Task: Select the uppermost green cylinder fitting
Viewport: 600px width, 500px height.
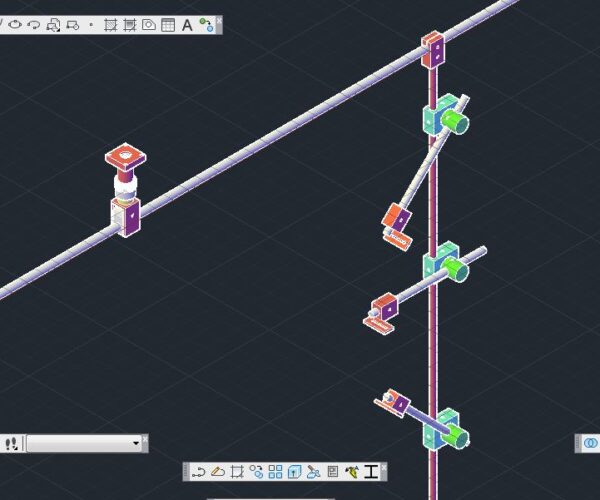Action: 455,122
